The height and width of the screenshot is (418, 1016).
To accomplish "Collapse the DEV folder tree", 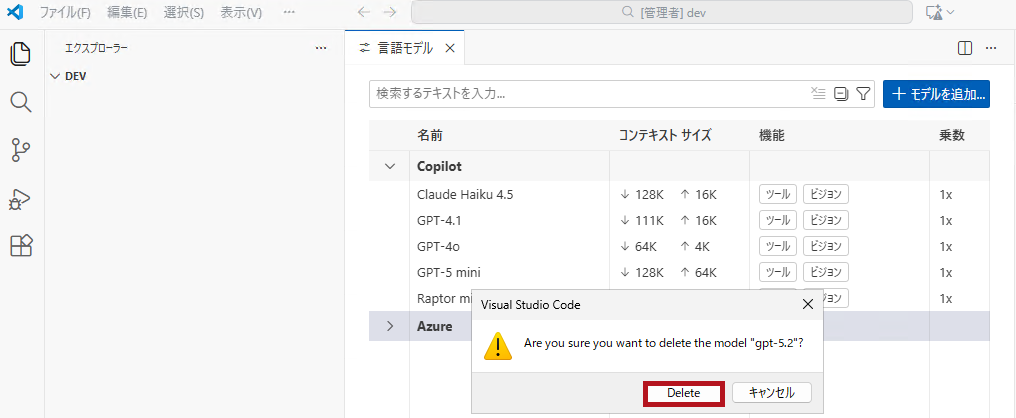I will [x=54, y=76].
